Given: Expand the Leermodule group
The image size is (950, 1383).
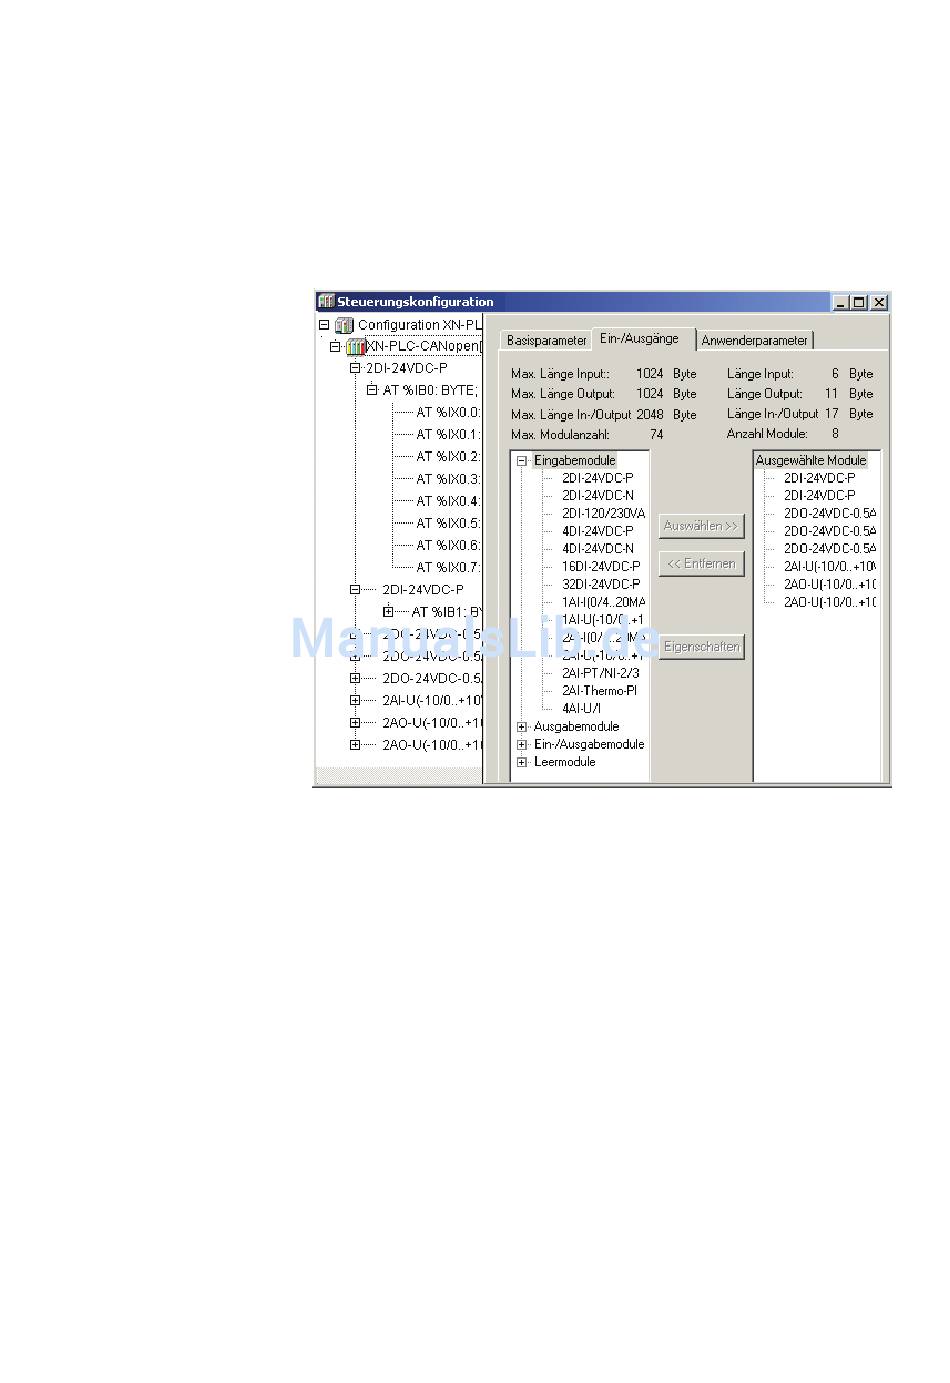Looking at the screenshot, I should (x=521, y=762).
